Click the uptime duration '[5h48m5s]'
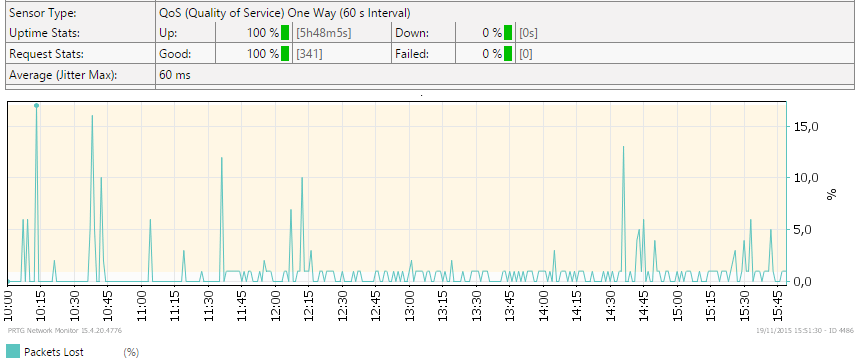 (x=324, y=33)
